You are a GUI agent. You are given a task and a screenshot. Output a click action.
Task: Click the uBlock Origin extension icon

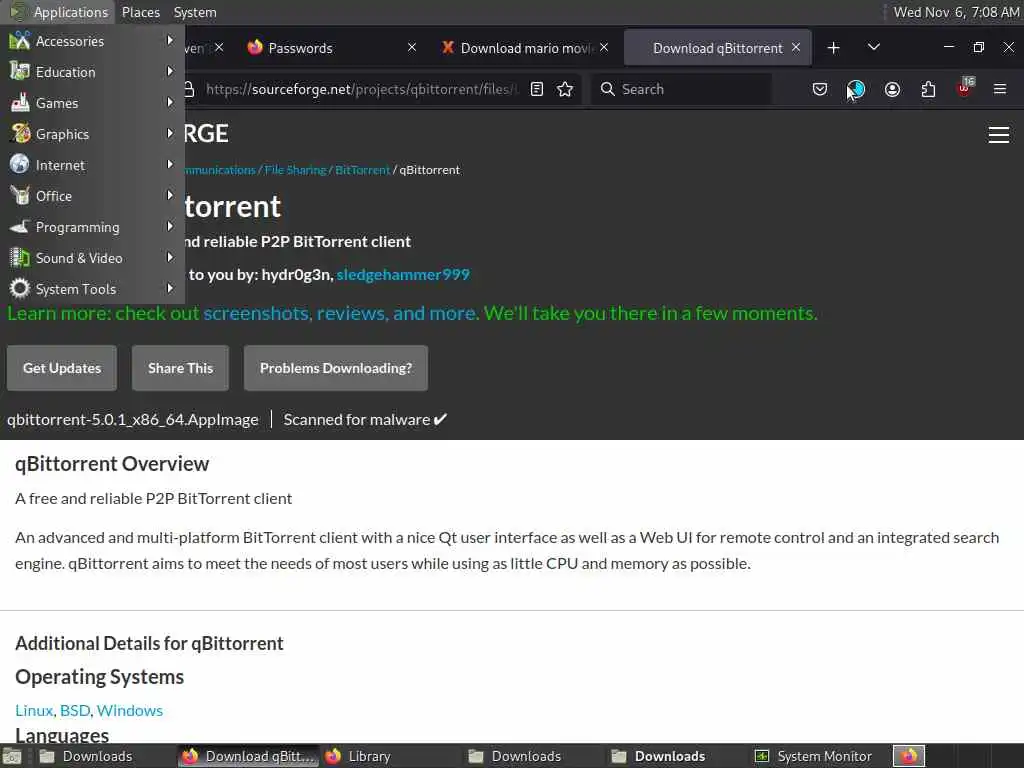[x=965, y=88]
